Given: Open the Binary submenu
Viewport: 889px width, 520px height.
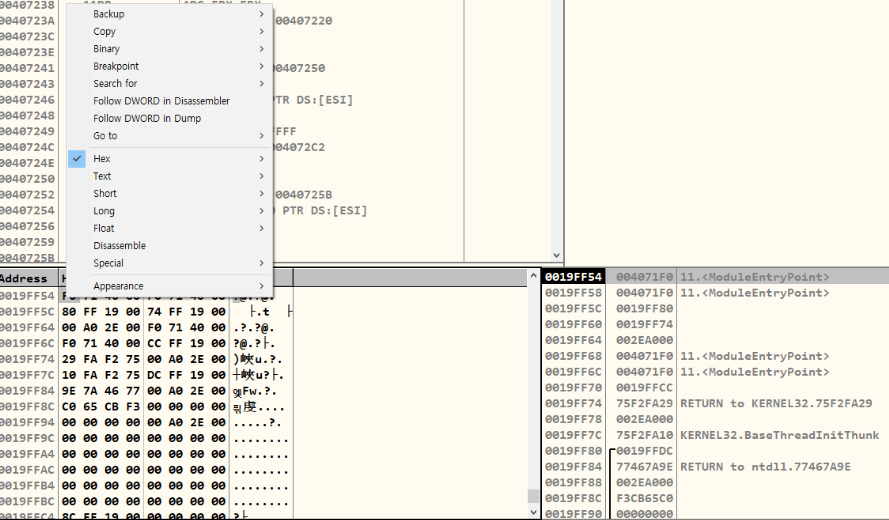Looking at the screenshot, I should pos(170,49).
